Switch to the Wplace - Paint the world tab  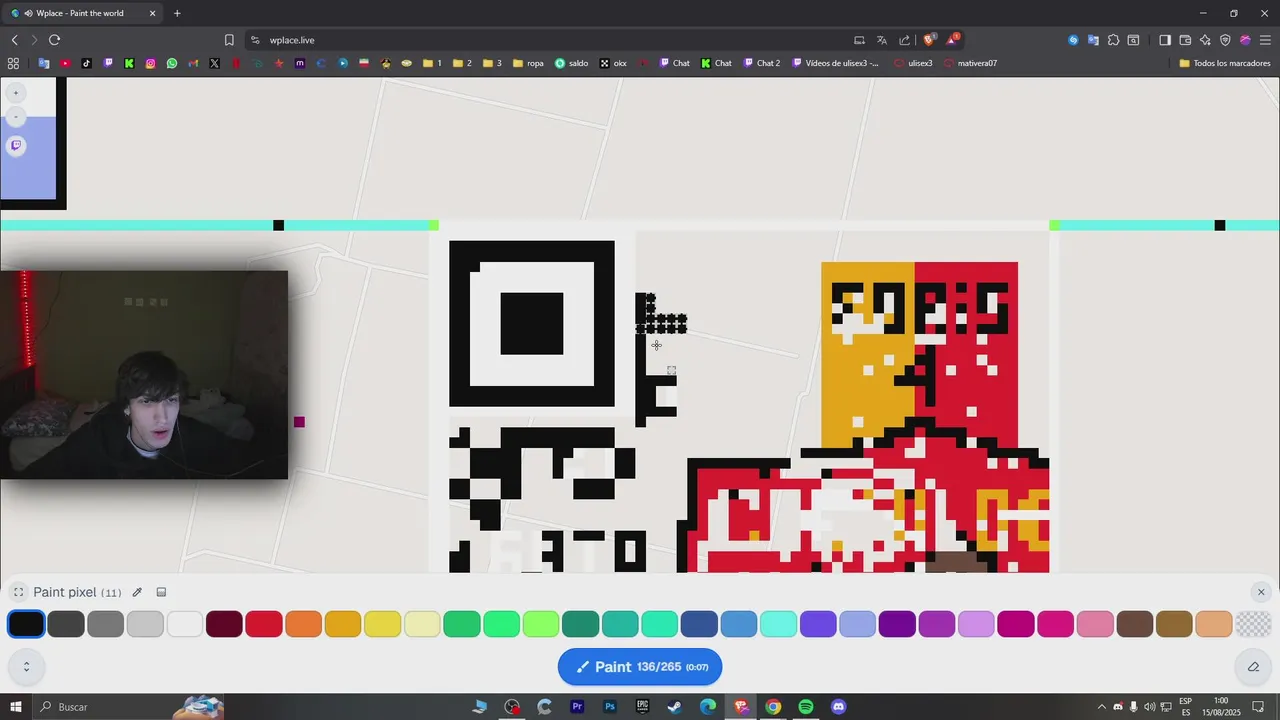point(83,13)
